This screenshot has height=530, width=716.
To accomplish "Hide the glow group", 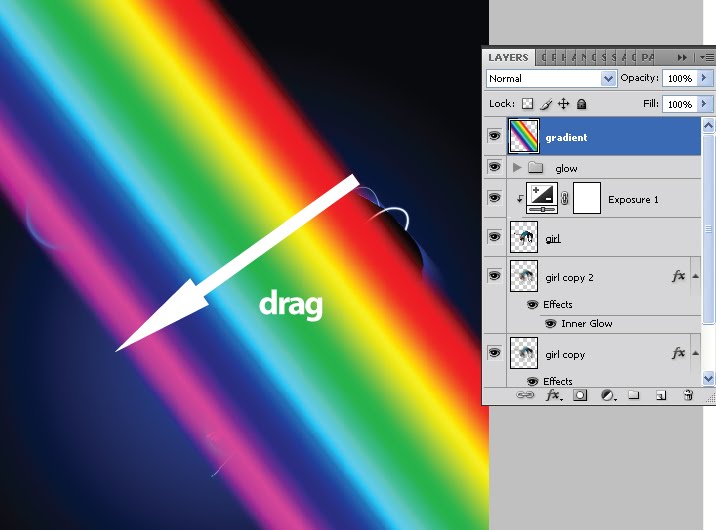I will tap(494, 167).
